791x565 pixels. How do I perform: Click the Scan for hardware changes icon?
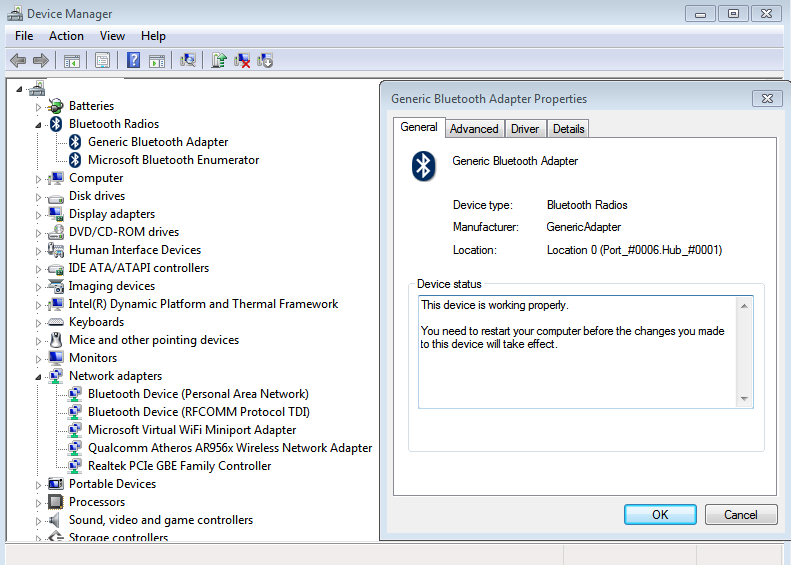188,61
